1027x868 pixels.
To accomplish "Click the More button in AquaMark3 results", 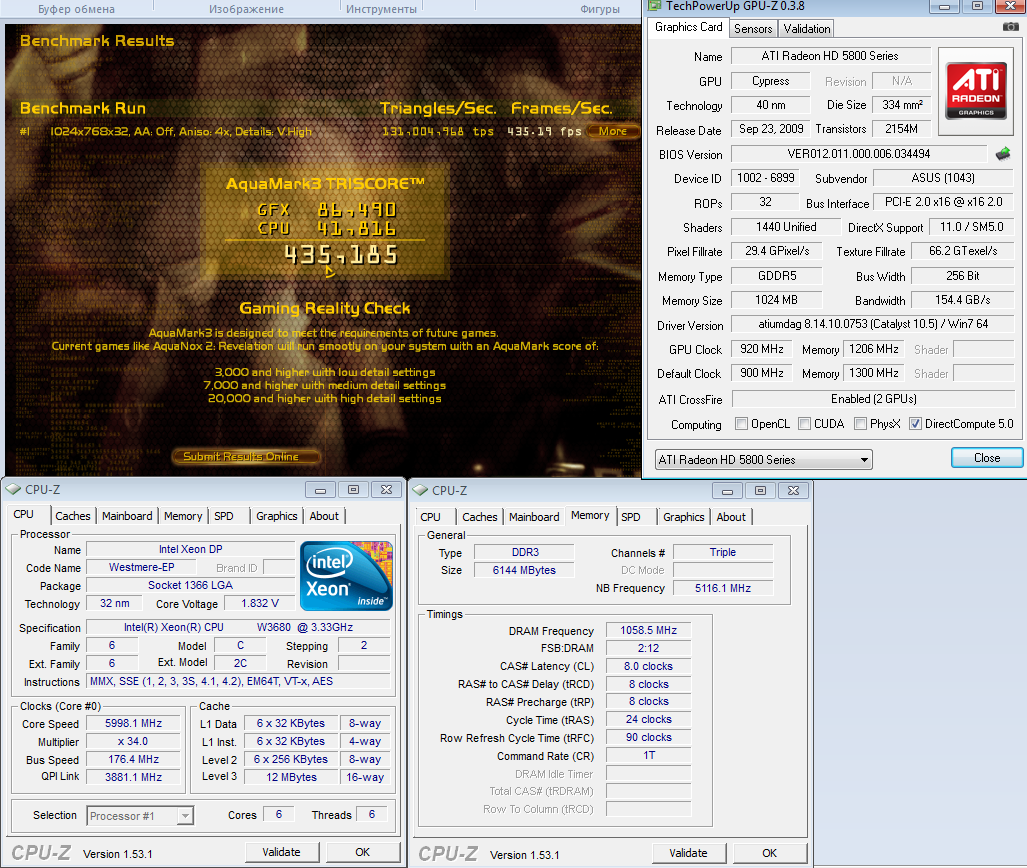I will point(612,131).
